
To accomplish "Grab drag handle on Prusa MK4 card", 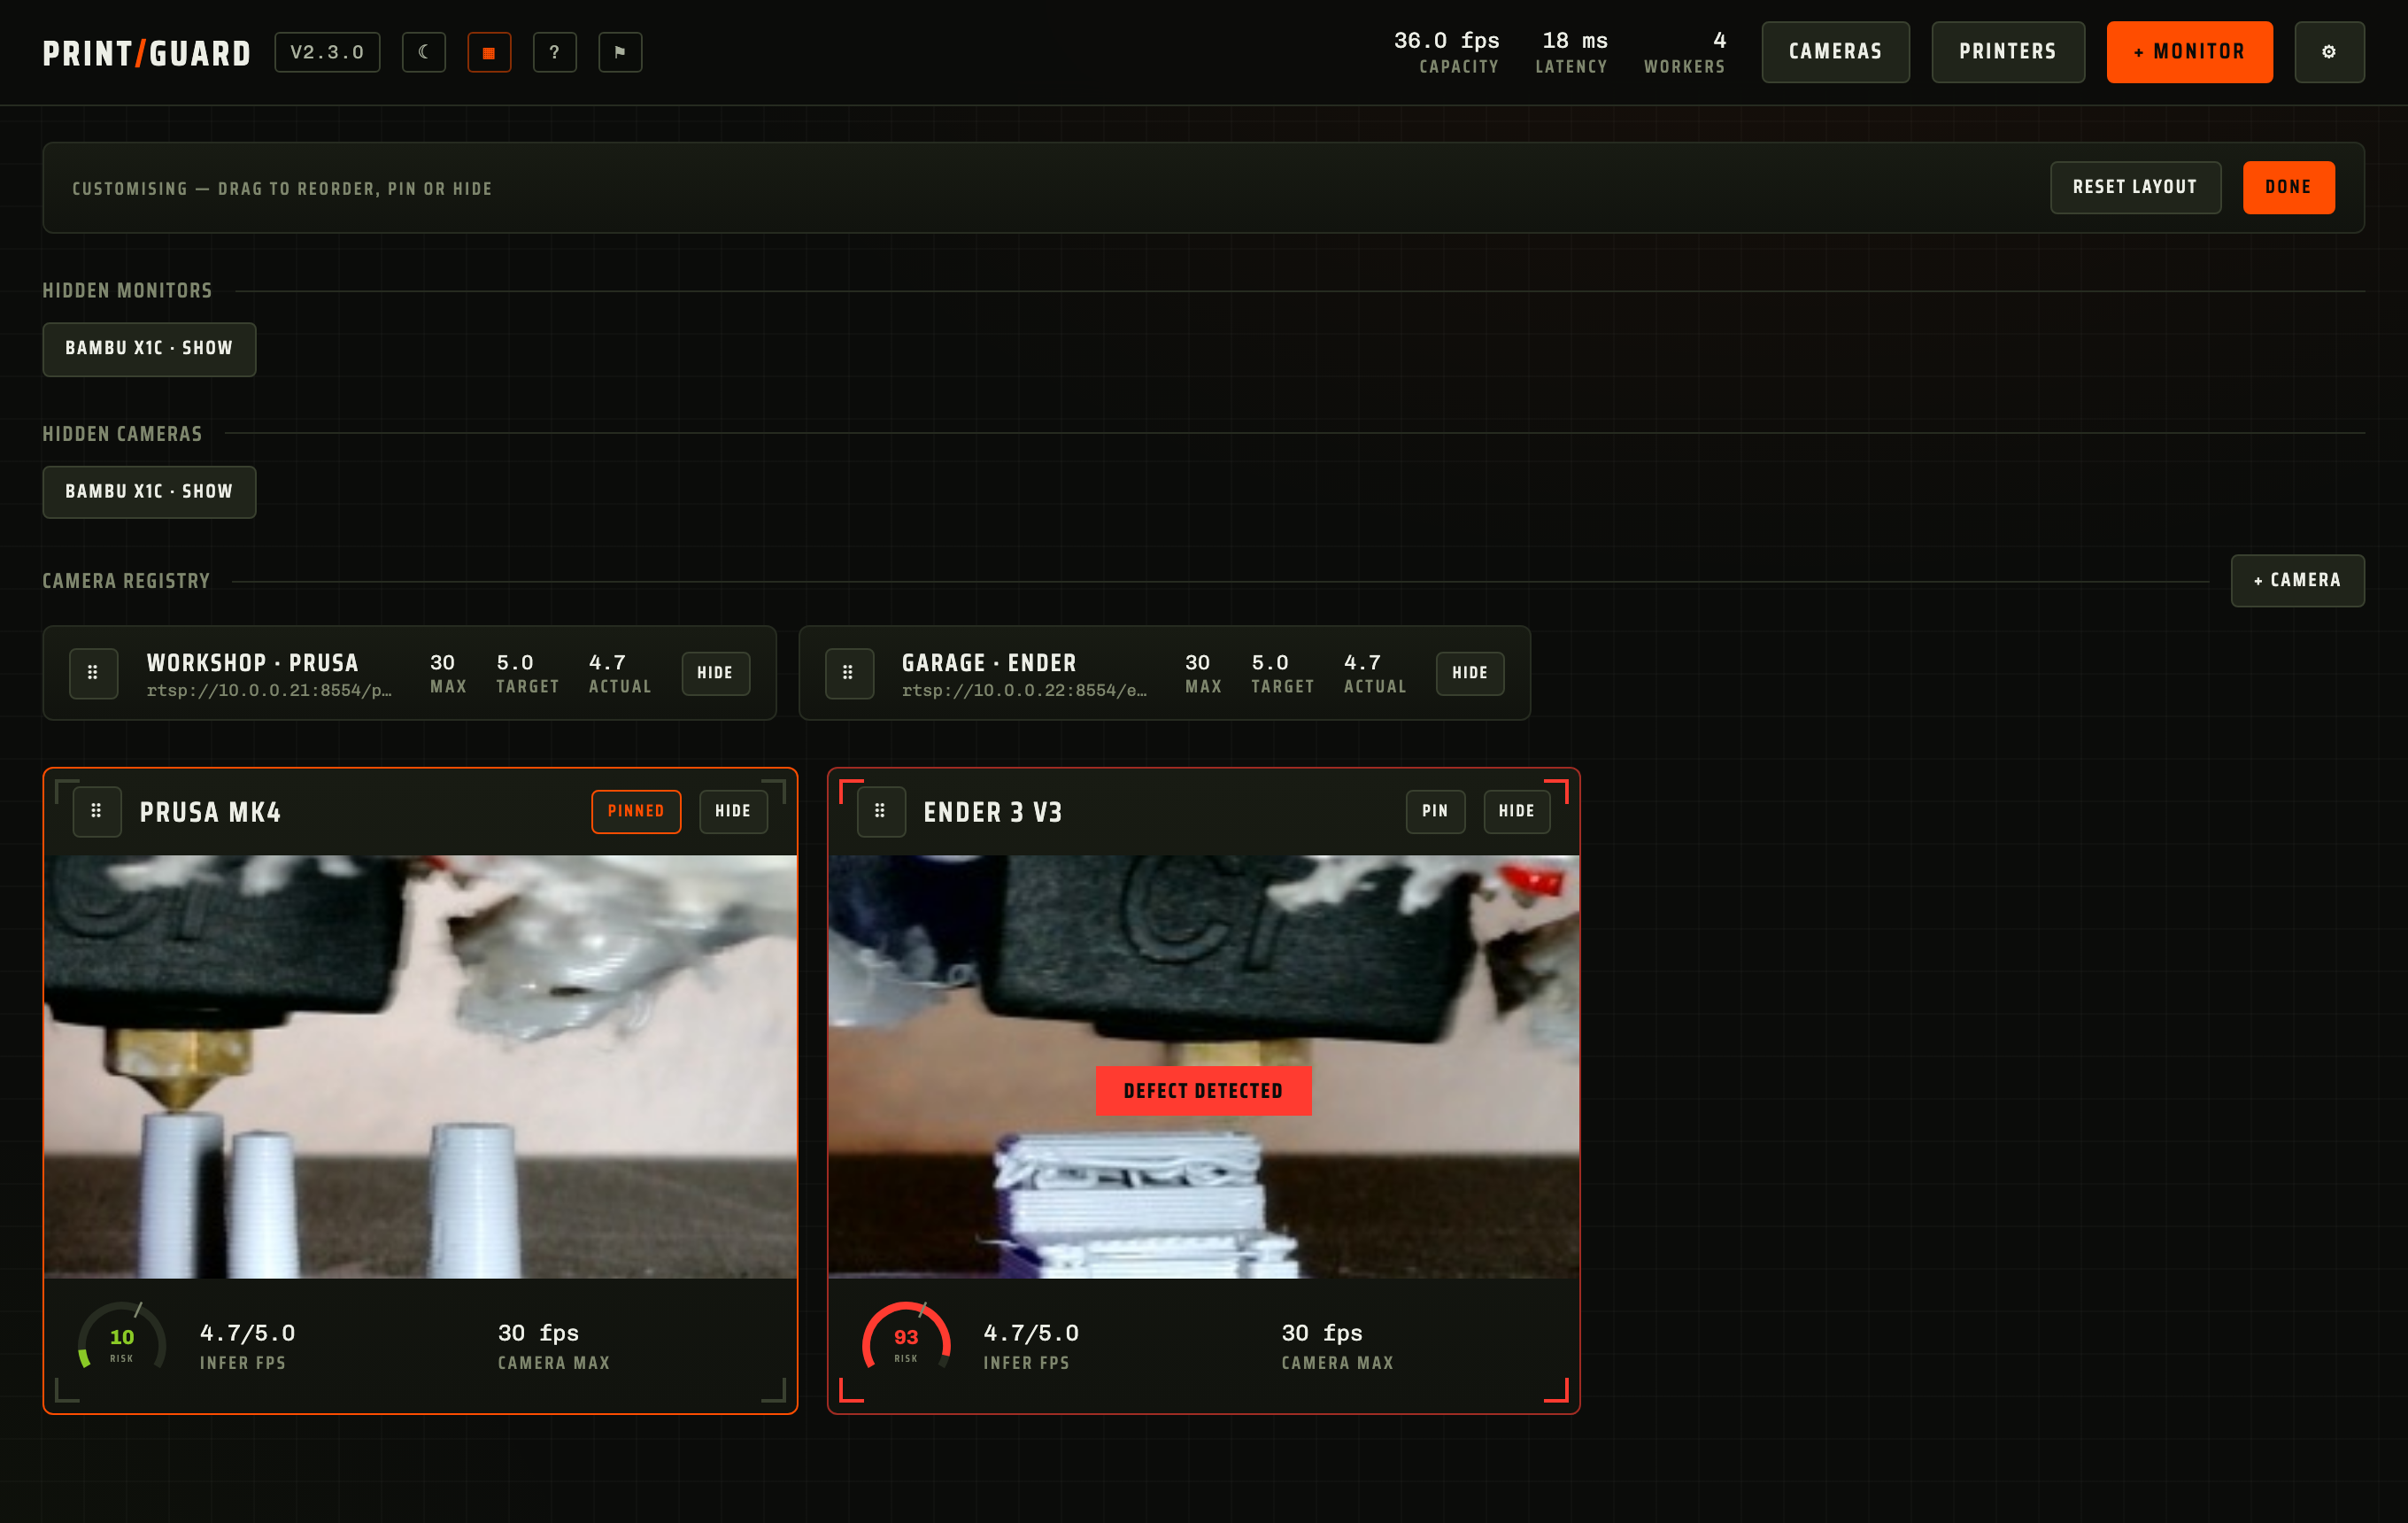I will (97, 811).
